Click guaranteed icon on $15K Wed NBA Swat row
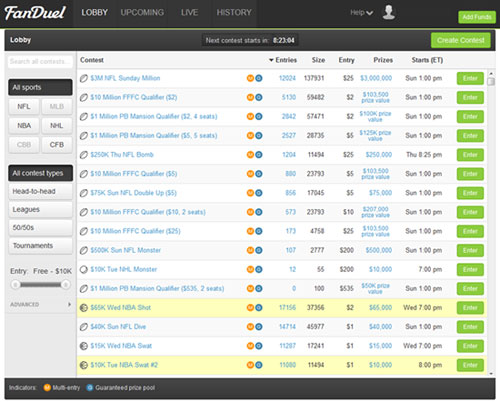 click(x=259, y=346)
